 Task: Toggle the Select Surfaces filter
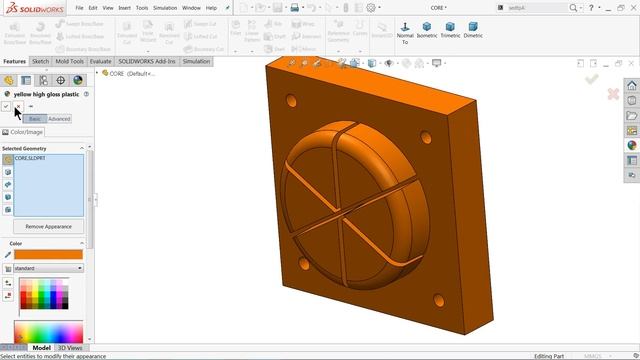click(x=7, y=185)
